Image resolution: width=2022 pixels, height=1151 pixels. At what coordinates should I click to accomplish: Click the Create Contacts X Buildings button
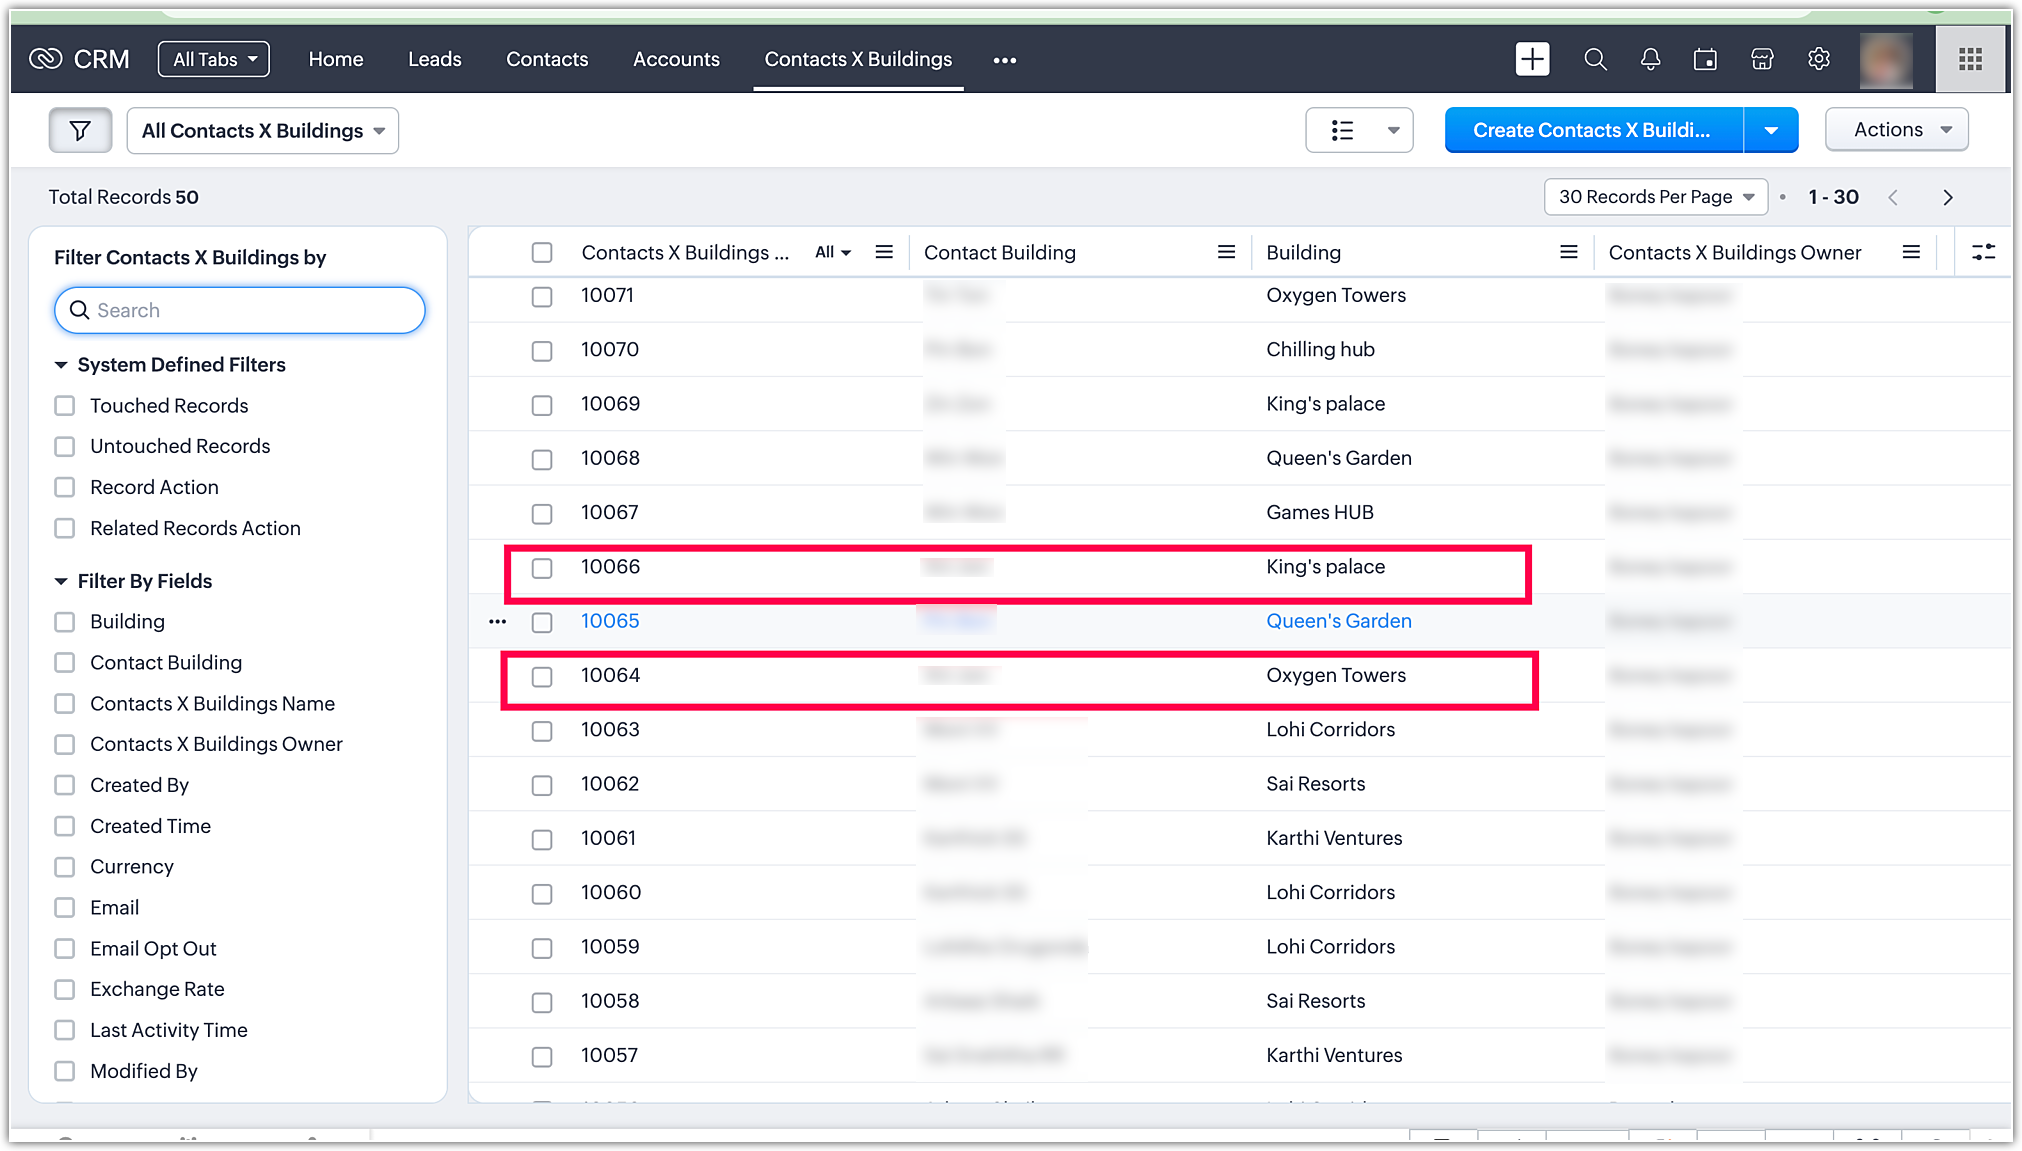(x=1592, y=130)
